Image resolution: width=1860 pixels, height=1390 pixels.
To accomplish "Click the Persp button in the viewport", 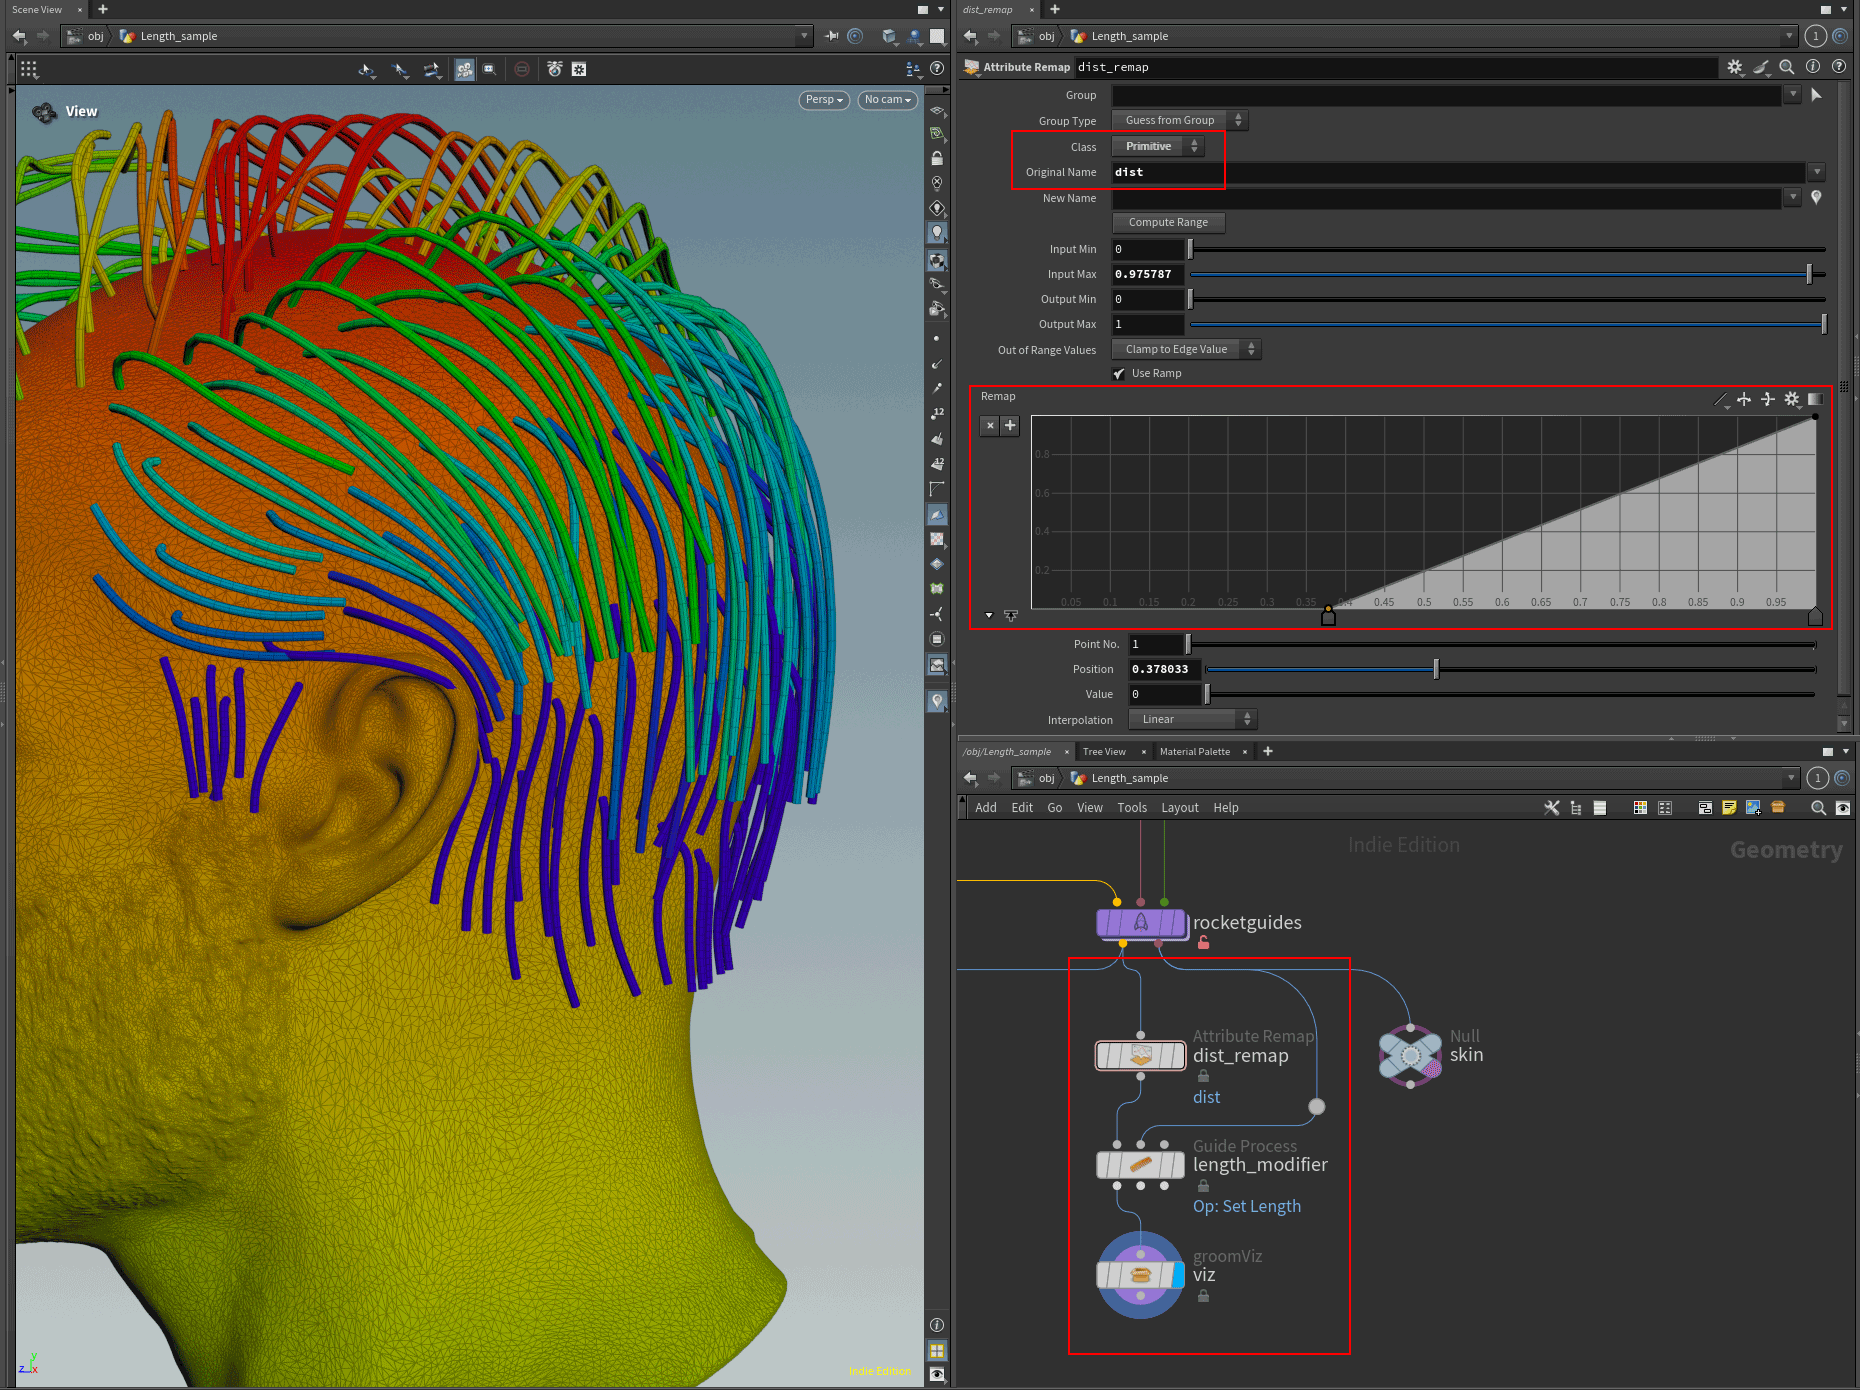I will [822, 100].
